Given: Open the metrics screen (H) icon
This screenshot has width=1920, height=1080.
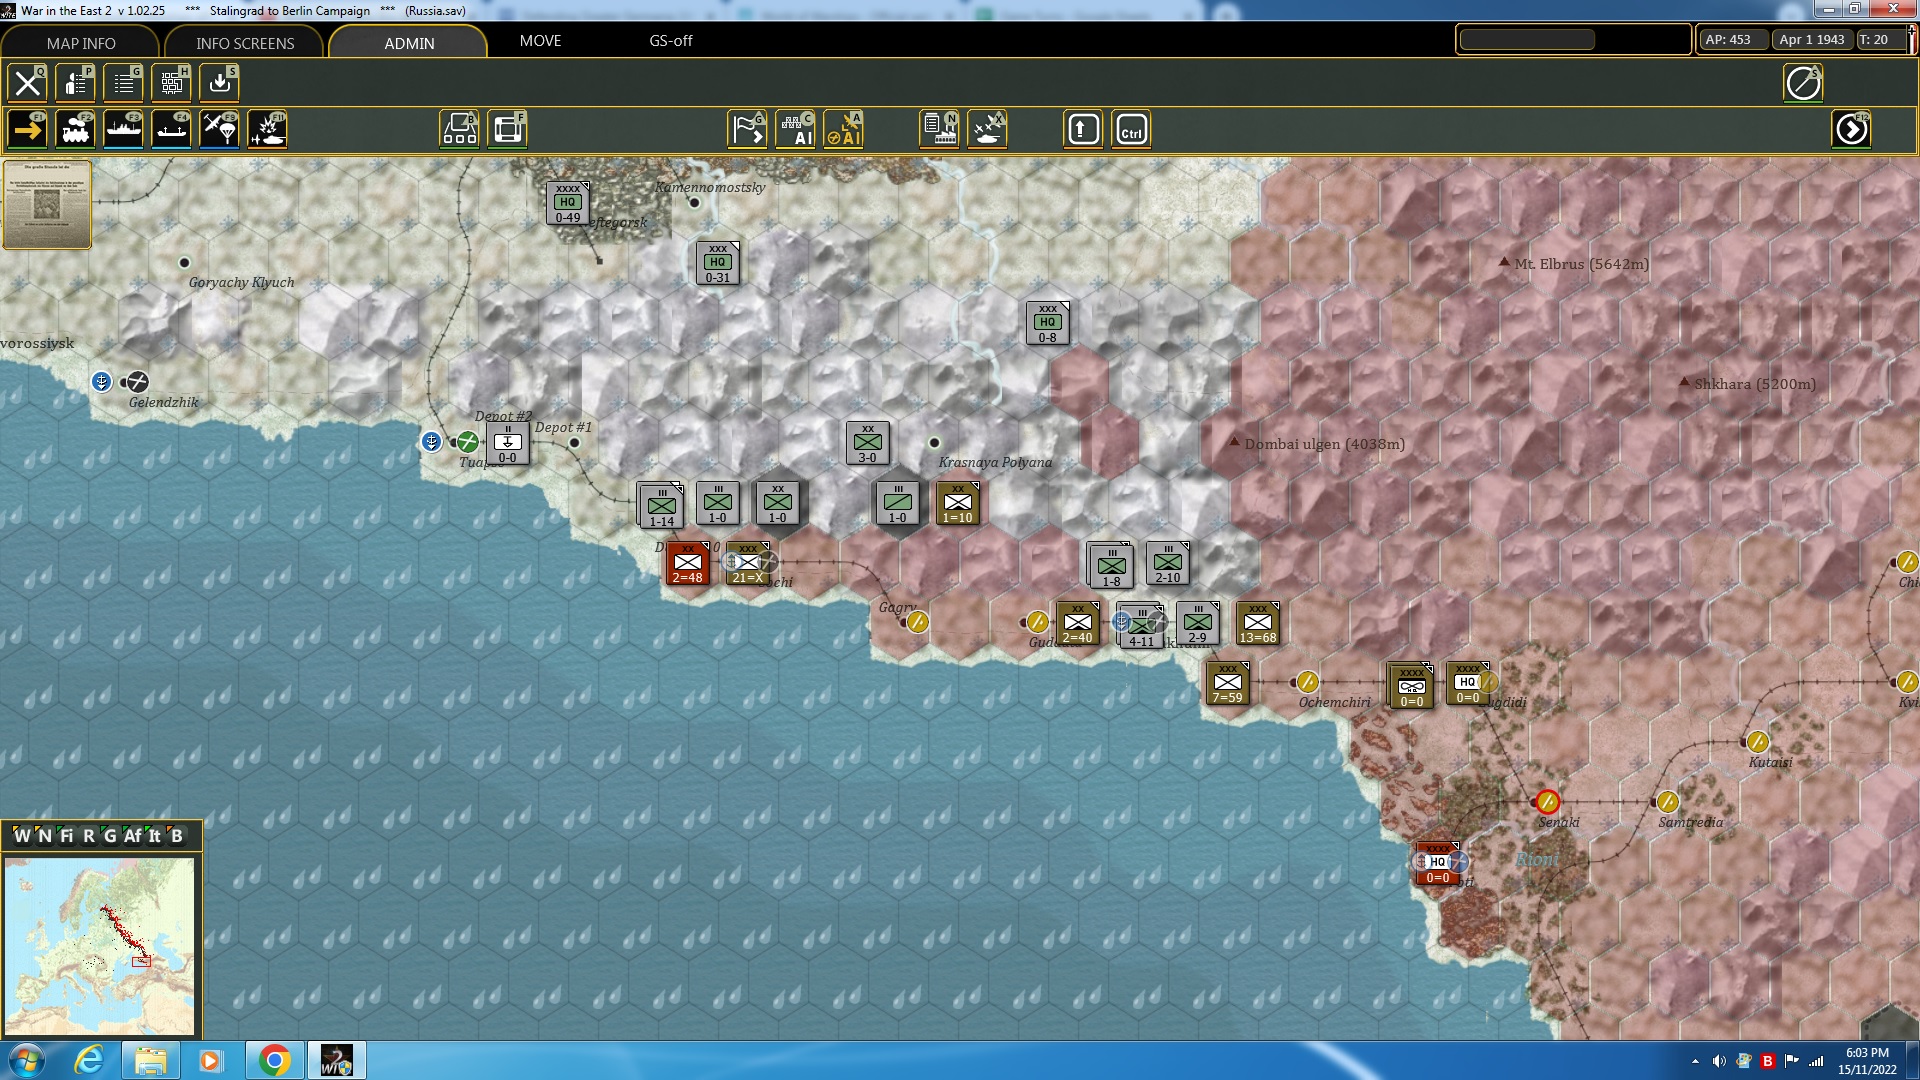Looking at the screenshot, I should click(171, 83).
